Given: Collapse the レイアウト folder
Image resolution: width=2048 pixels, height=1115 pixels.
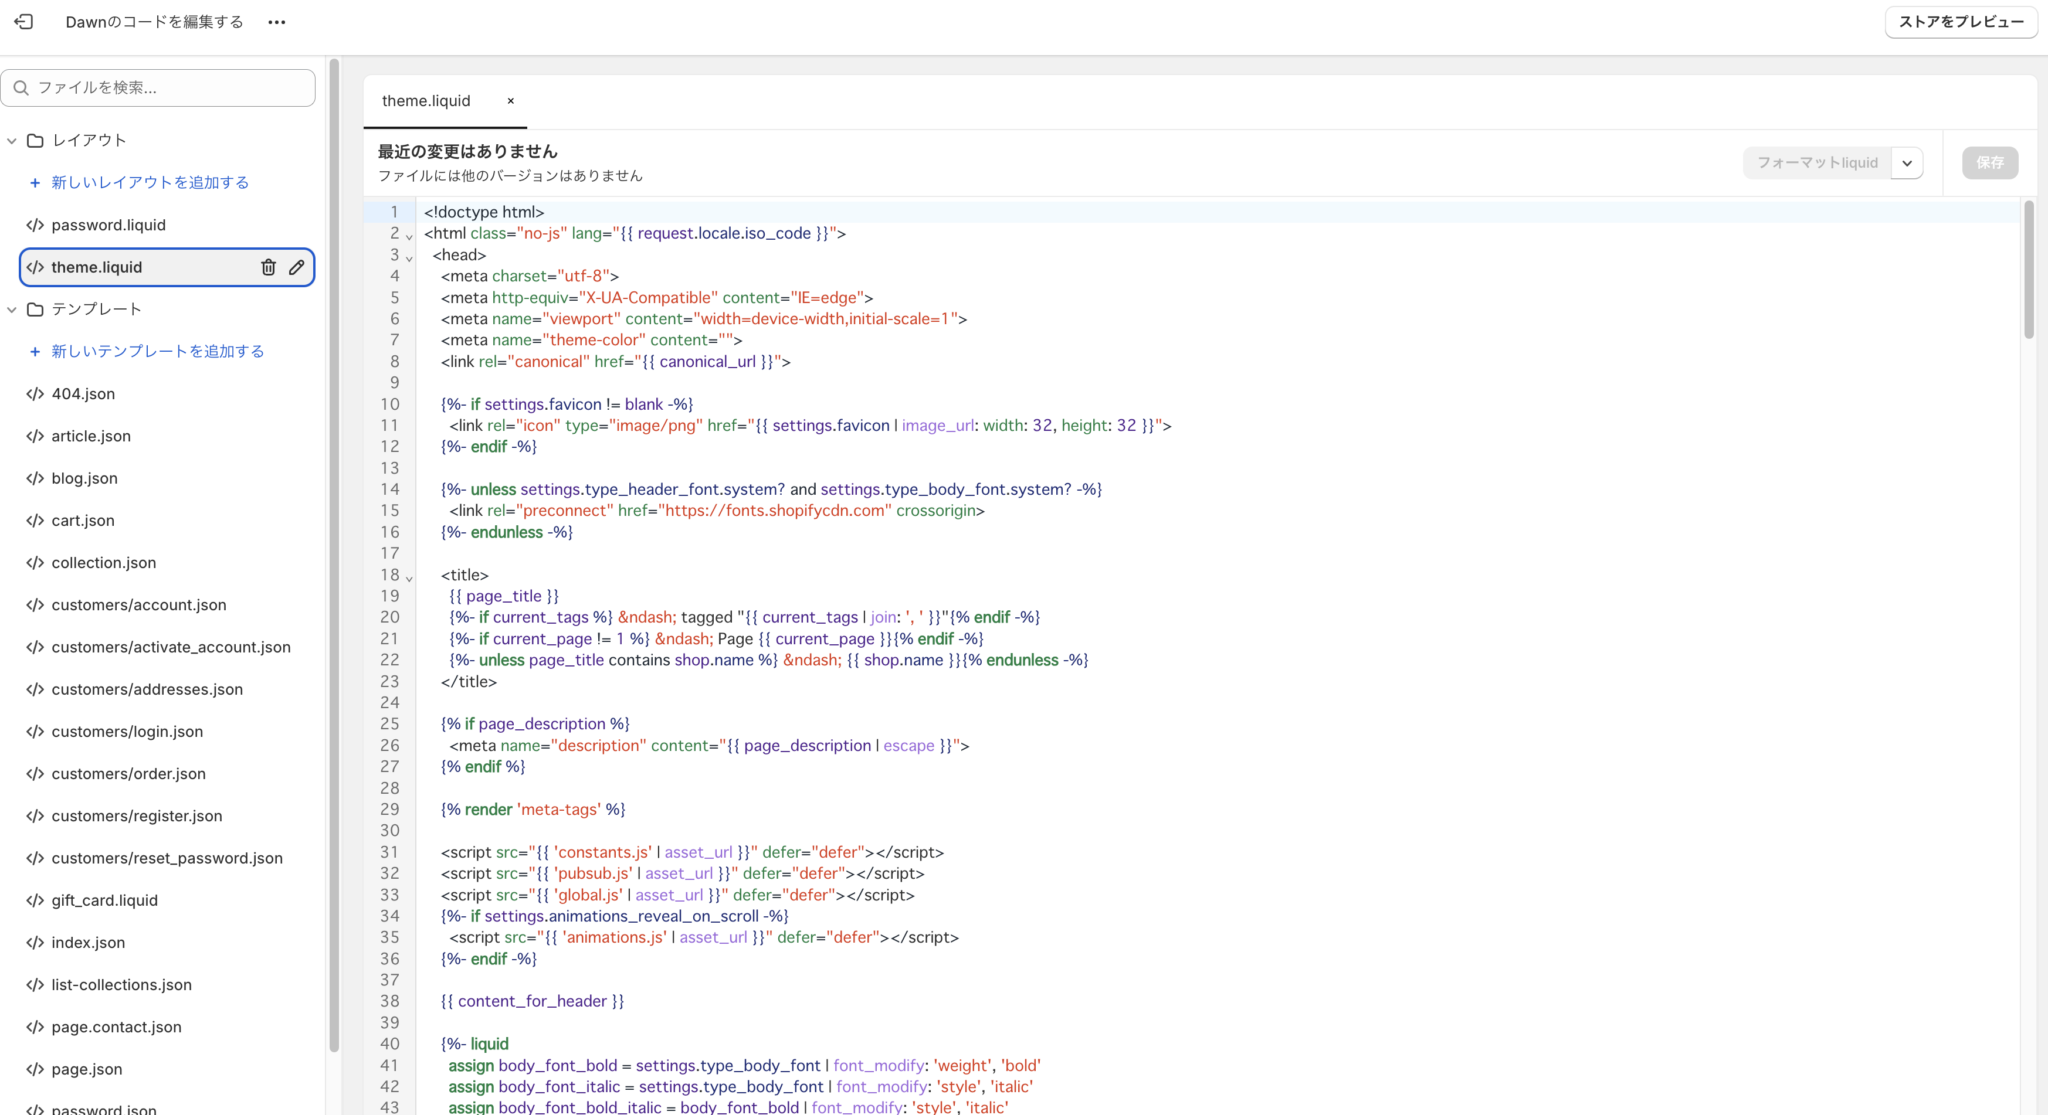Looking at the screenshot, I should click(12, 141).
